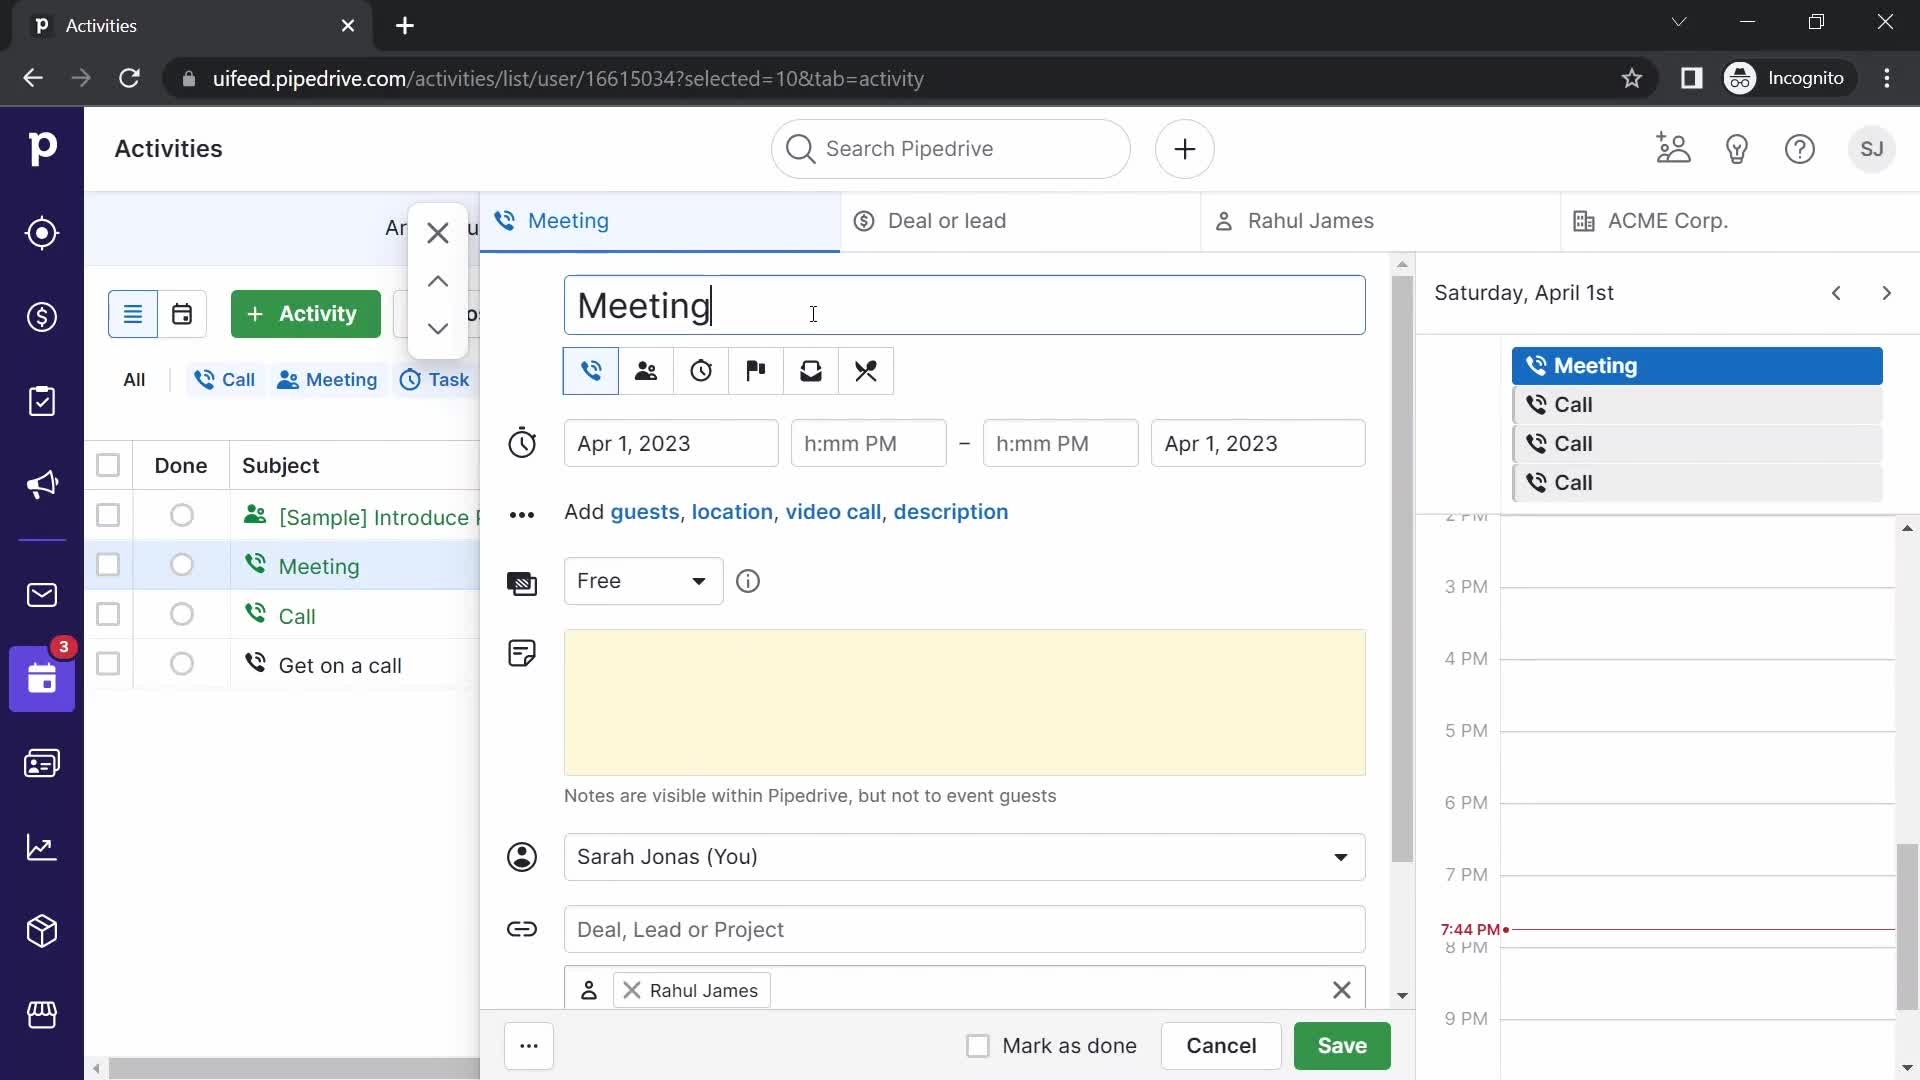The height and width of the screenshot is (1080, 1920).
Task: Select the Task clock activity type icon
Action: 701,371
